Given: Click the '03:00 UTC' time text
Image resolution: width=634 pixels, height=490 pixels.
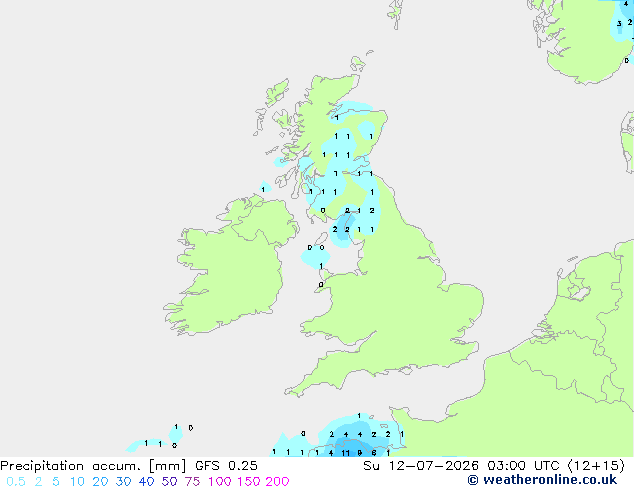Looking at the screenshot, I should coord(523,466).
